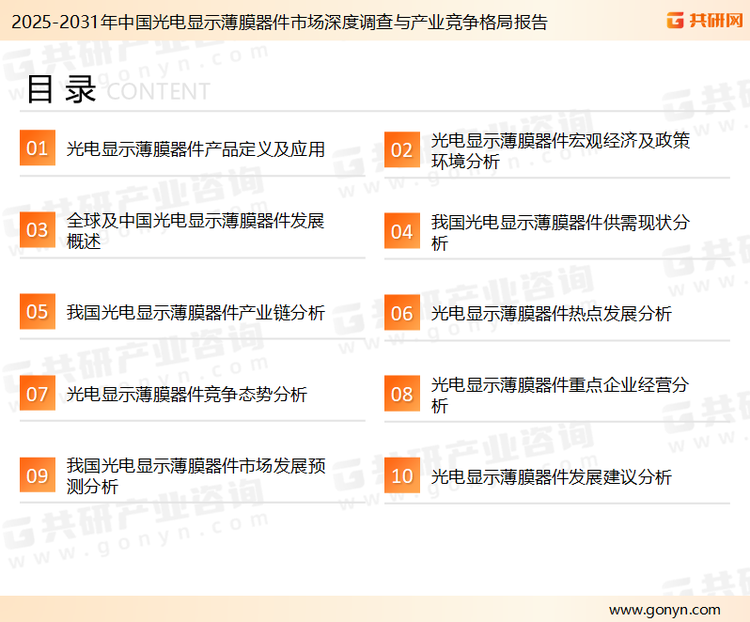Open chapter 光电显示薄膜器件热点发展分析
750x622 pixels.
point(551,314)
